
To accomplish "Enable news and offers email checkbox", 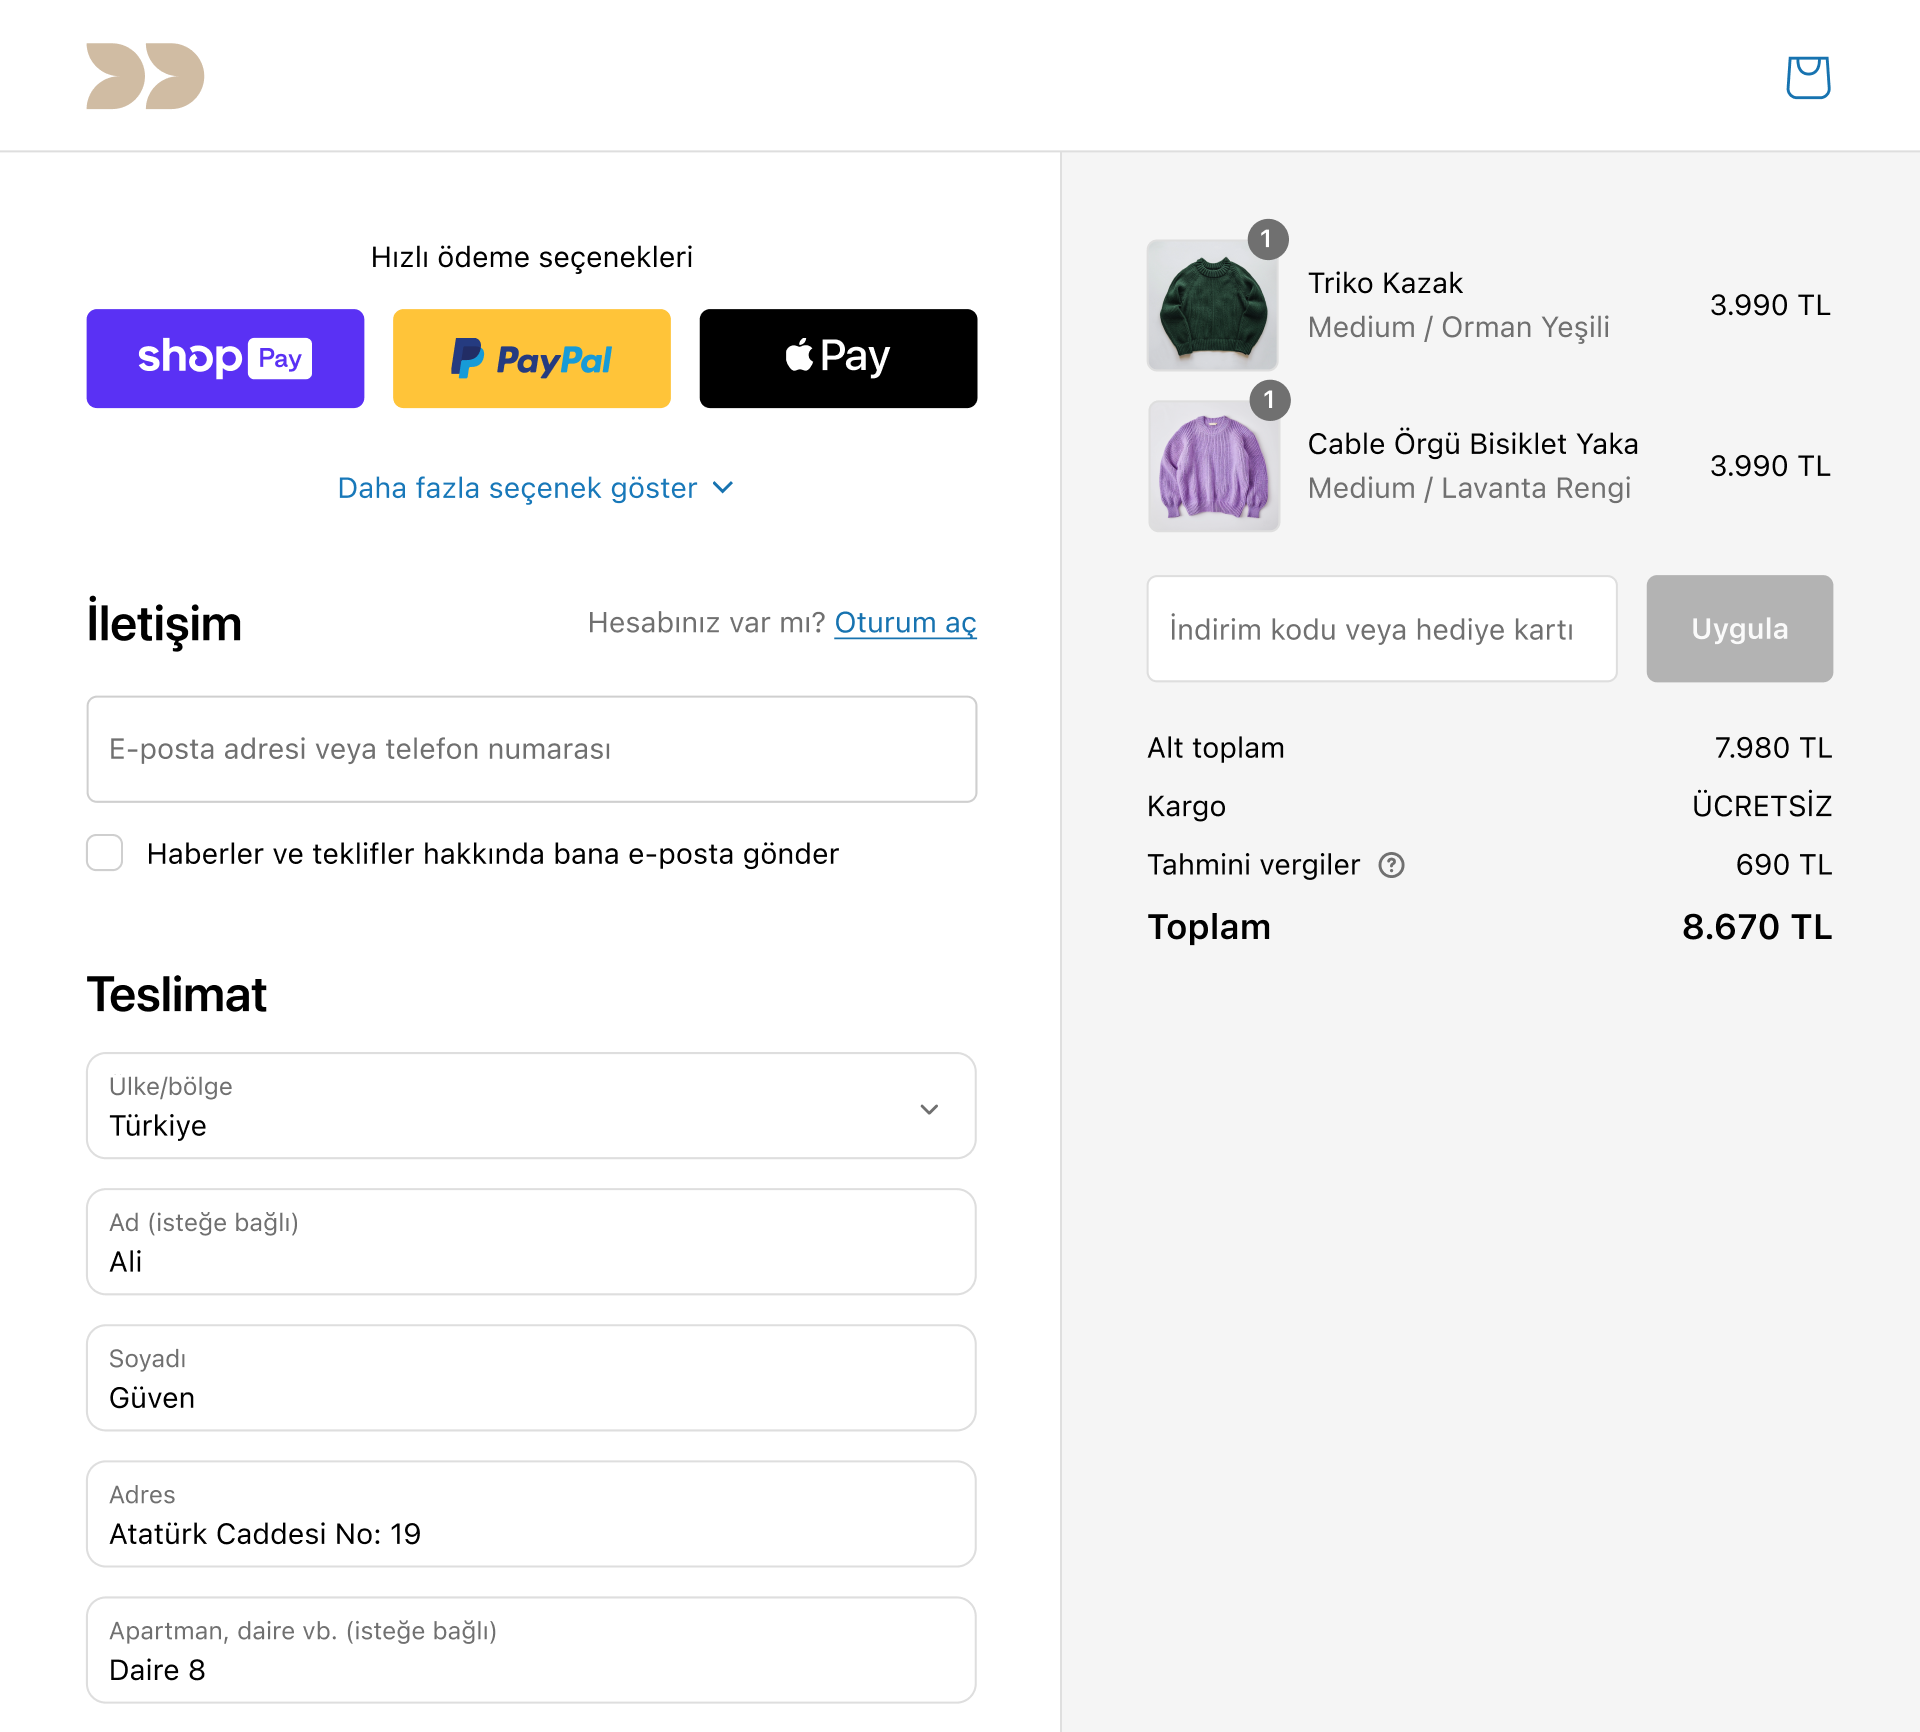I will (x=105, y=853).
